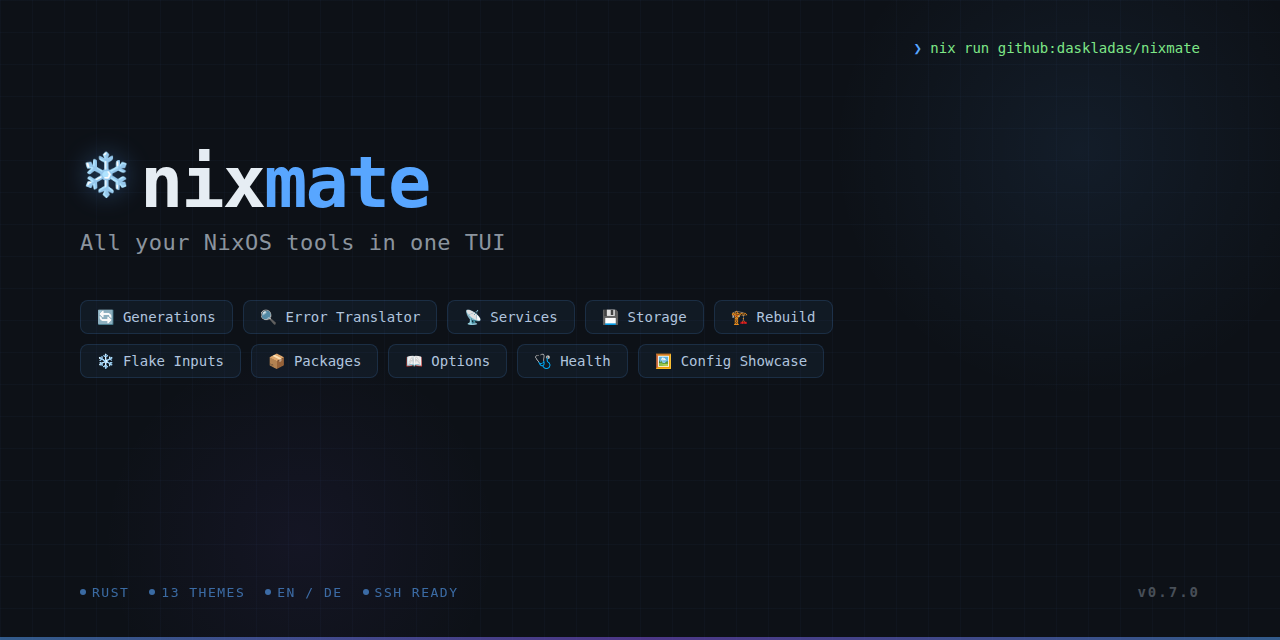Toggle the RUST status dot
The width and height of the screenshot is (1280, 640).
pyautogui.click(x=103, y=592)
